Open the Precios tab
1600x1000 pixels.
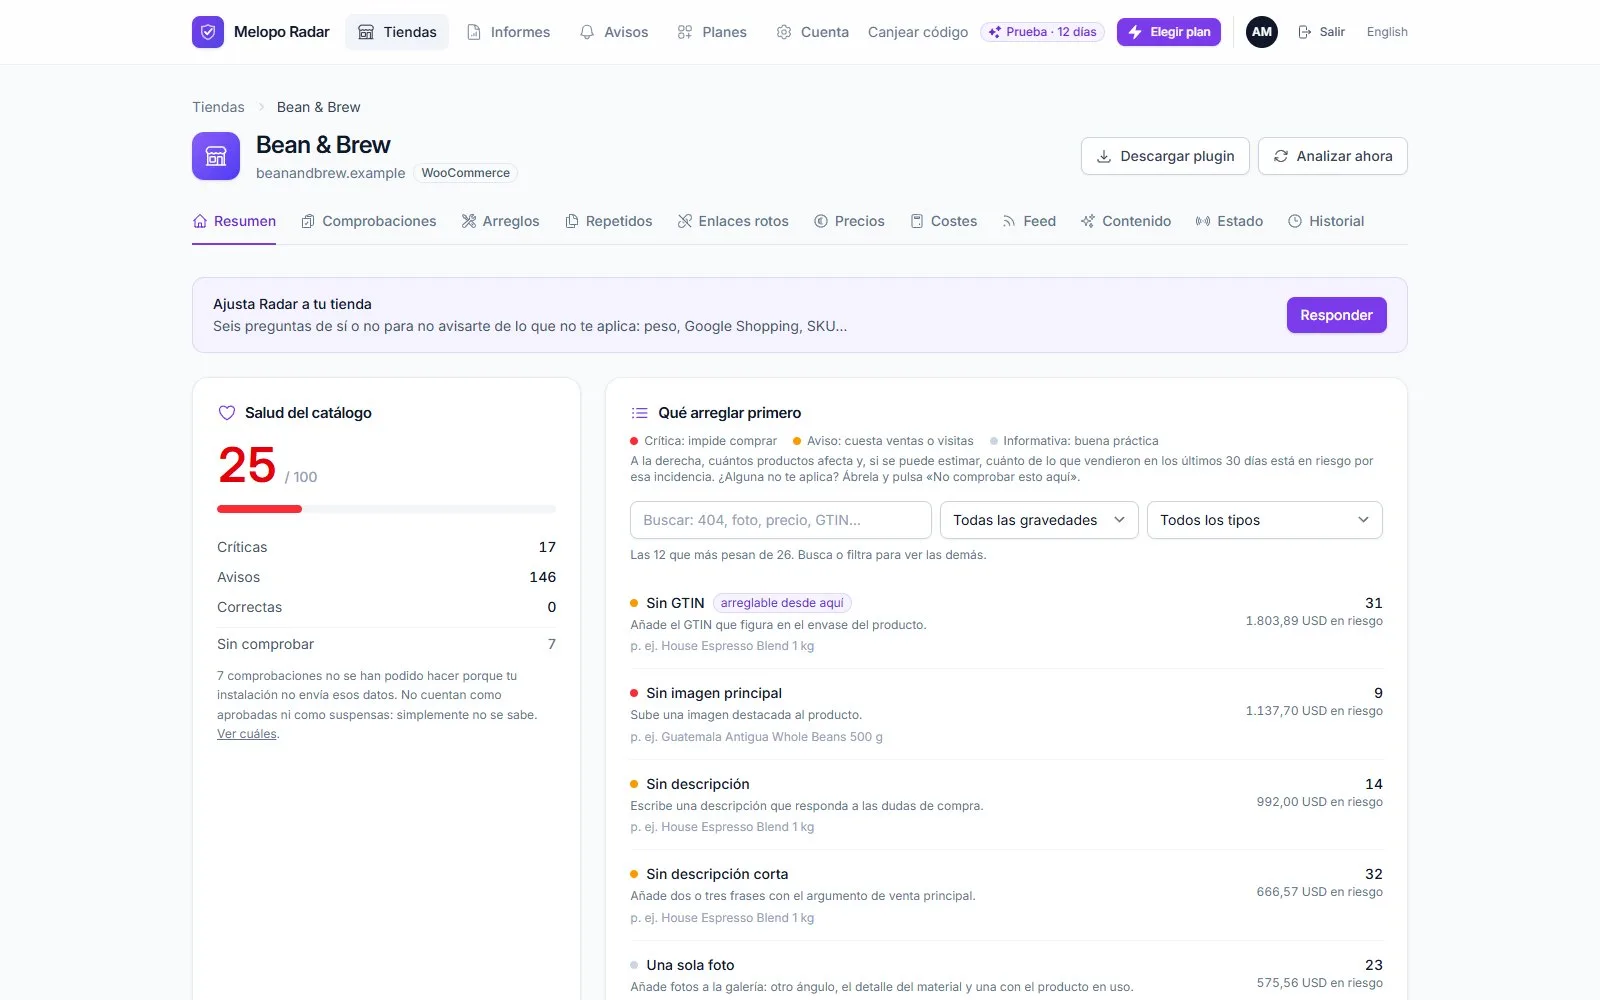(849, 221)
